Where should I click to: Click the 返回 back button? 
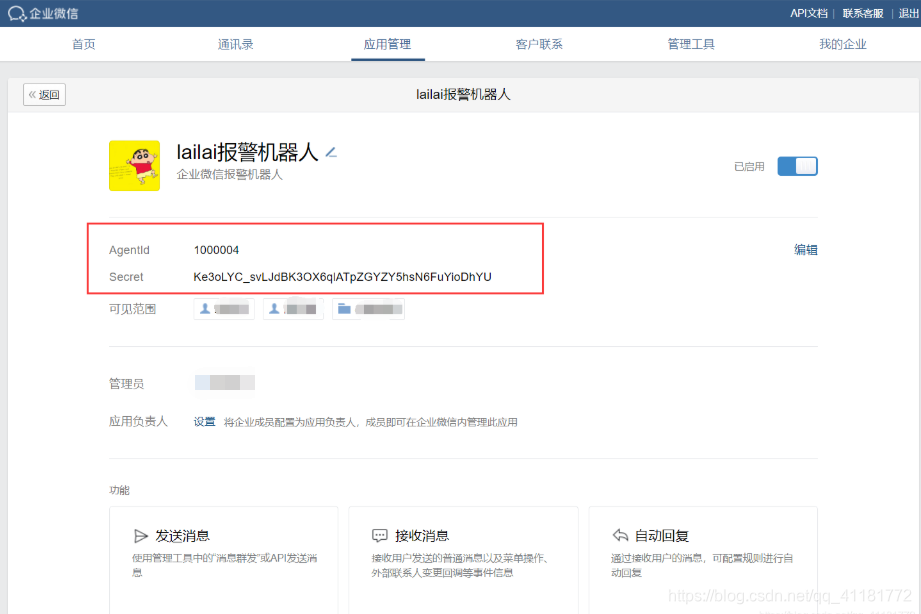pos(45,95)
